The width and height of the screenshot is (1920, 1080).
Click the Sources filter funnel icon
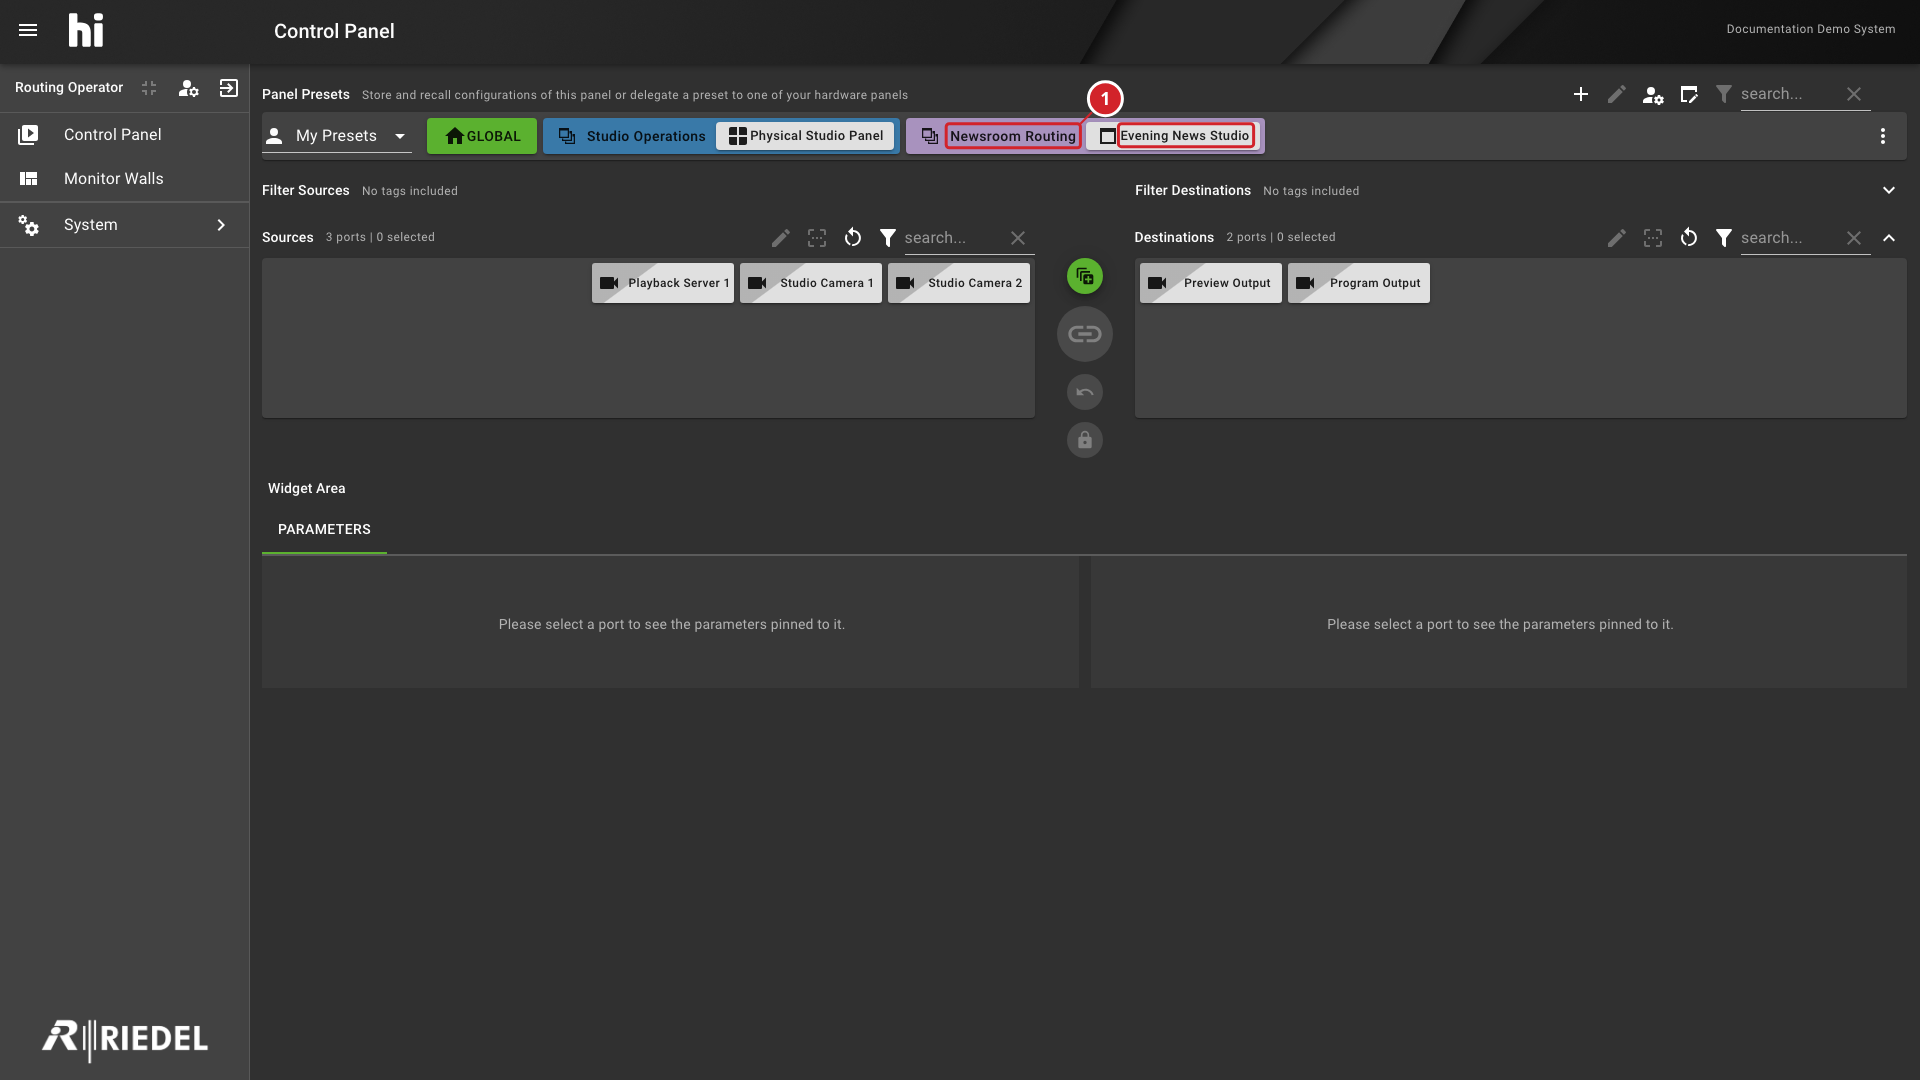(888, 238)
